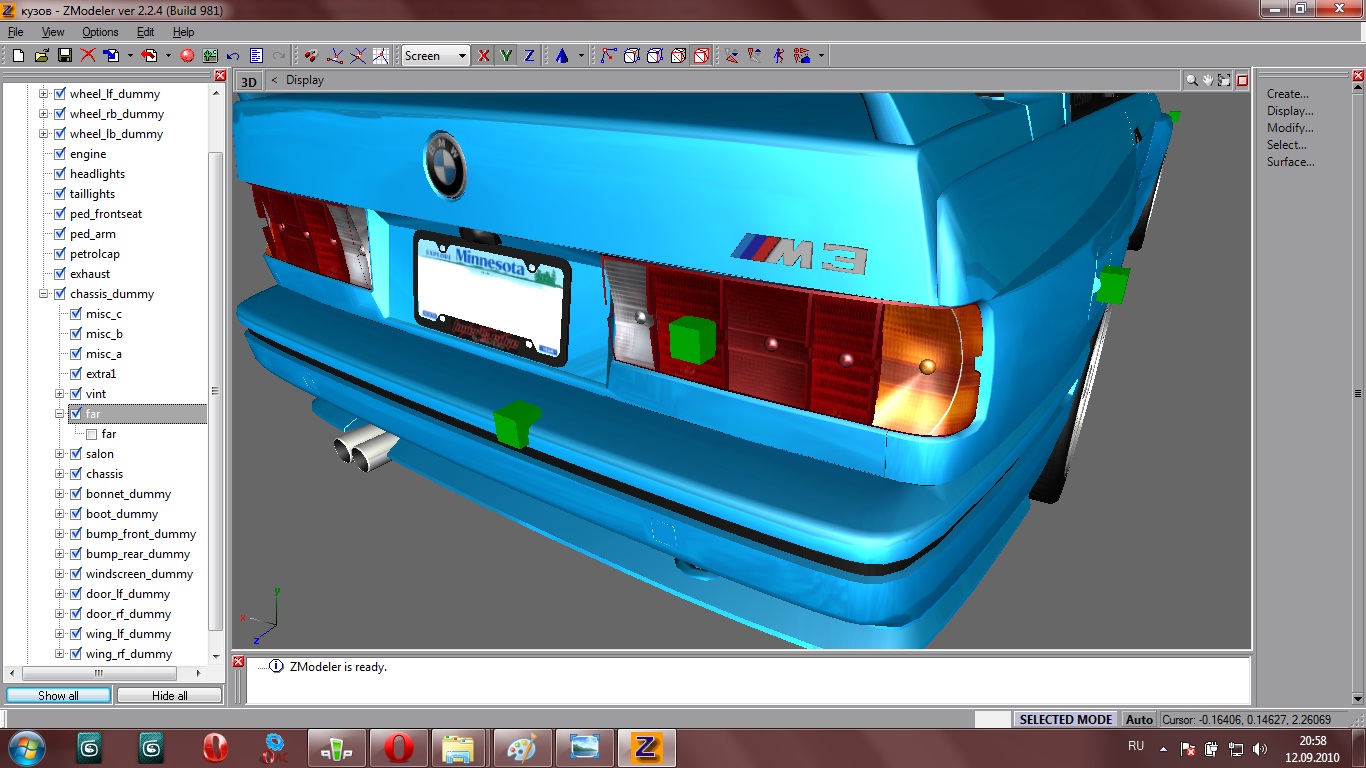Click the undo arrow icon in toolbar
This screenshot has width=1366, height=768.
coord(233,56)
